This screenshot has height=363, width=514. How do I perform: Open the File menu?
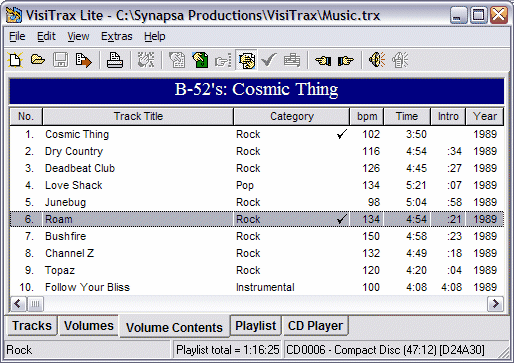pyautogui.click(x=17, y=36)
